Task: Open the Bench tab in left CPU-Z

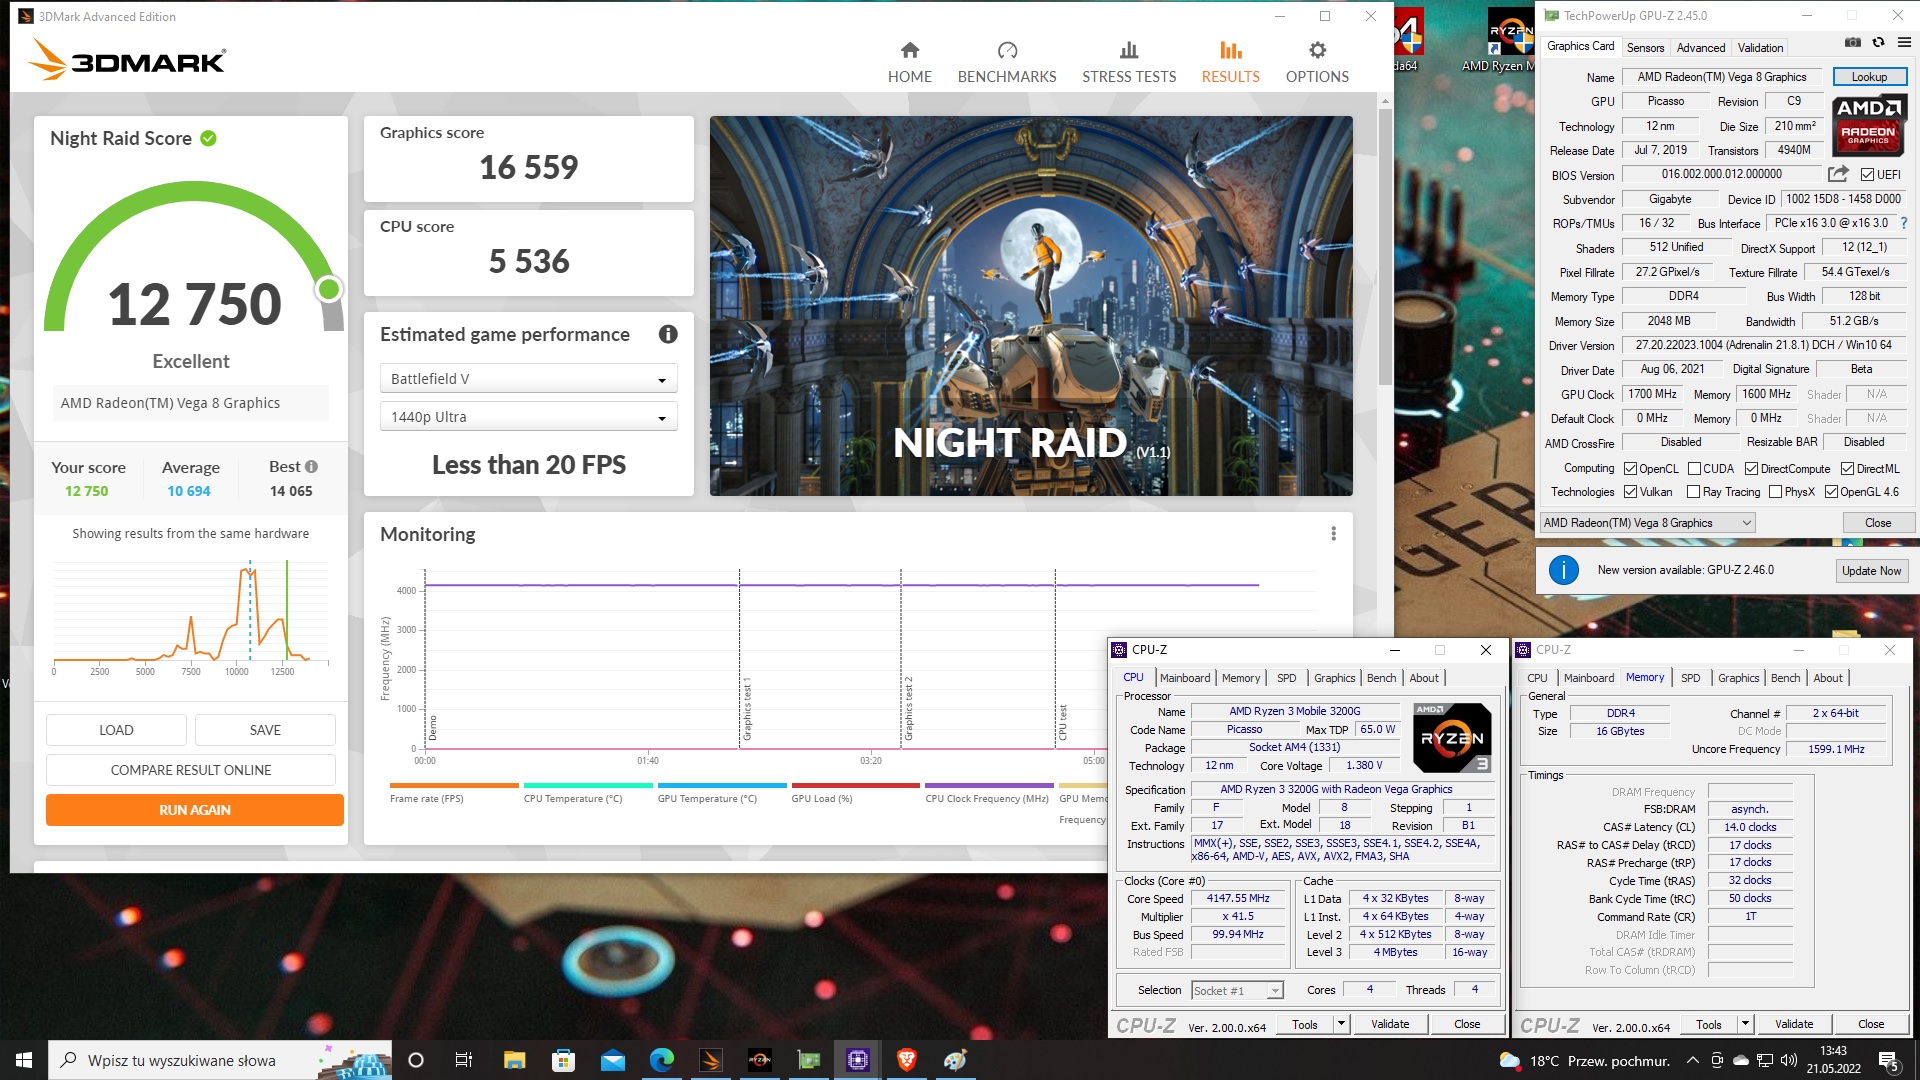Action: tap(1381, 678)
